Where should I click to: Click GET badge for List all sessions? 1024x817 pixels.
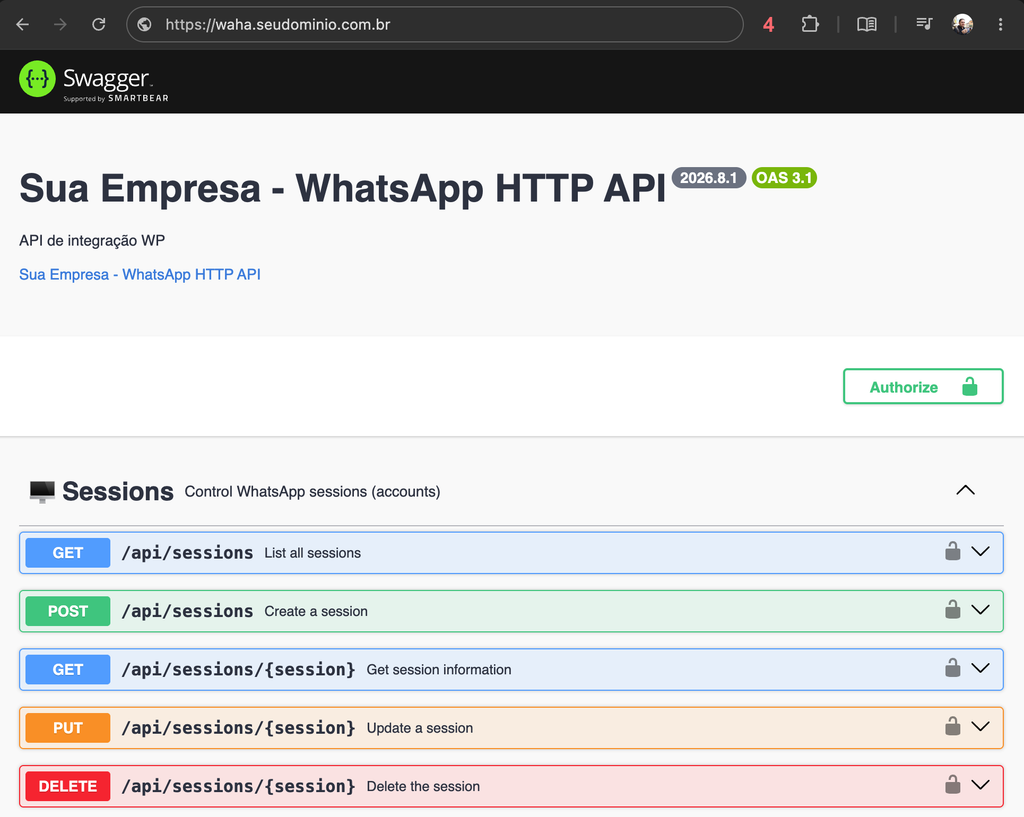(68, 553)
